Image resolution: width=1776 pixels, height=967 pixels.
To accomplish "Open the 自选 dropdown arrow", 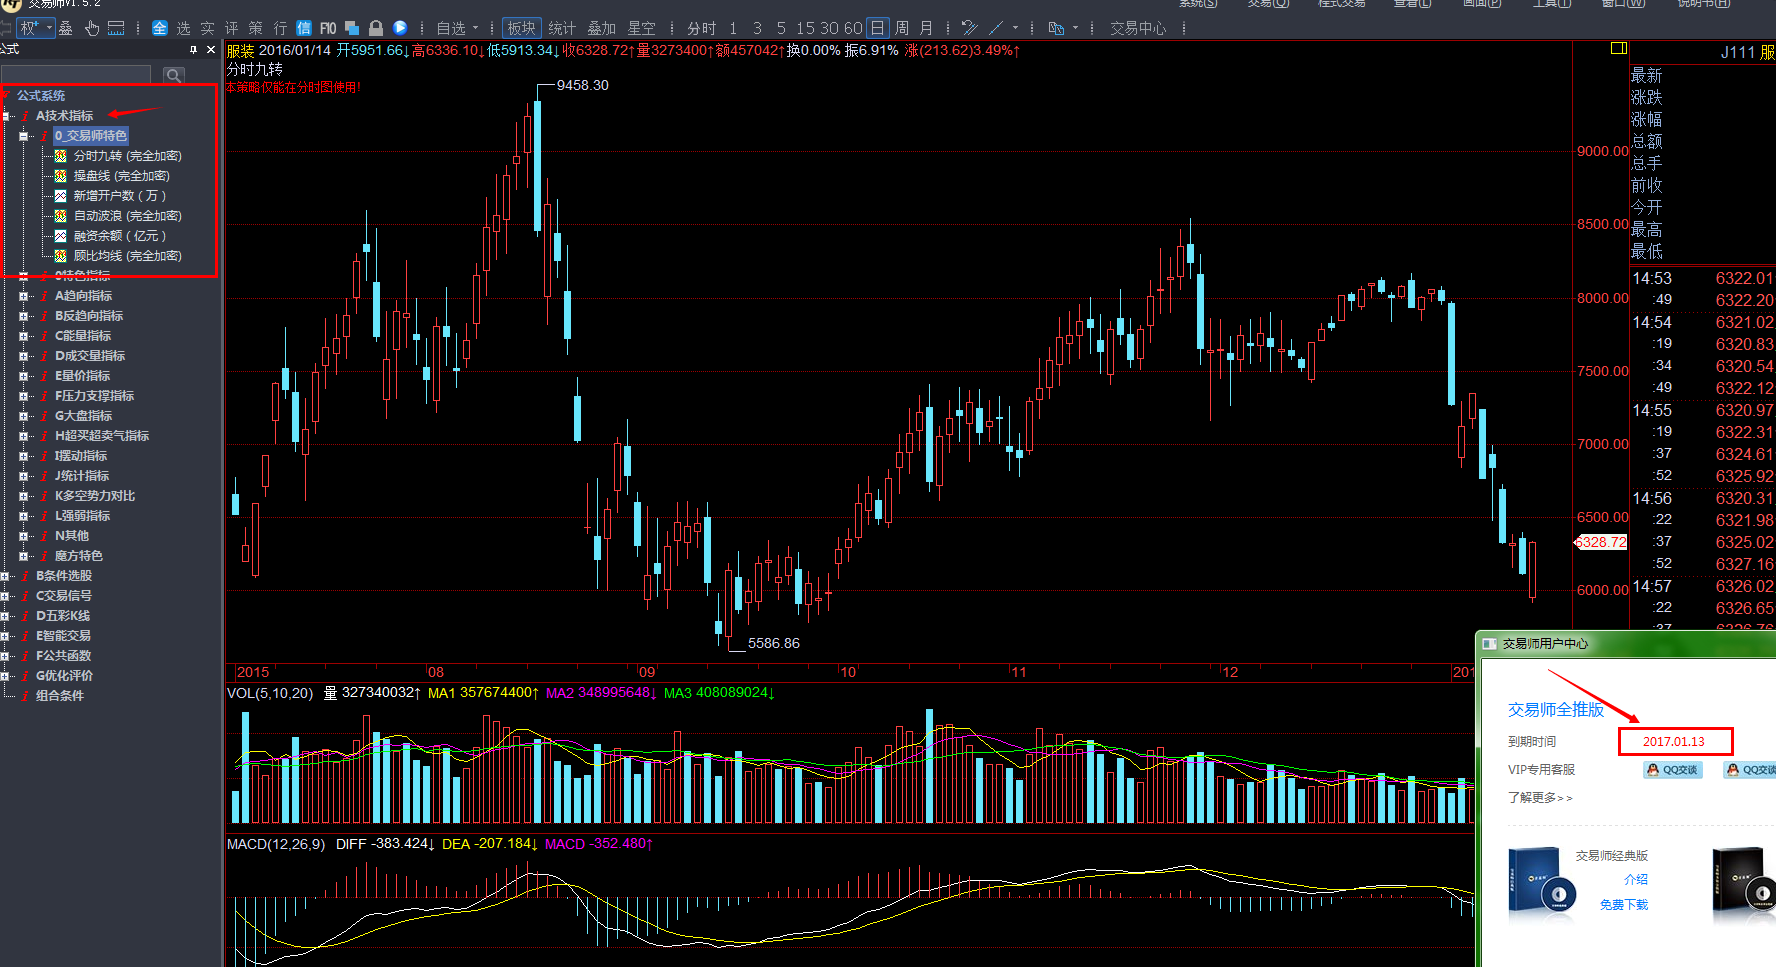I will click(475, 28).
